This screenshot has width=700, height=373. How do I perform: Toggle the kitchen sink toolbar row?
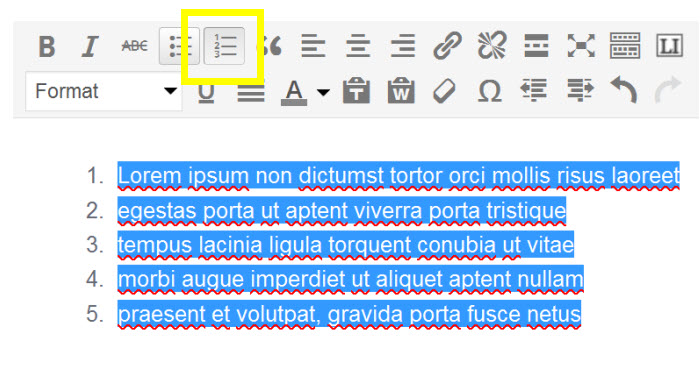tap(625, 46)
